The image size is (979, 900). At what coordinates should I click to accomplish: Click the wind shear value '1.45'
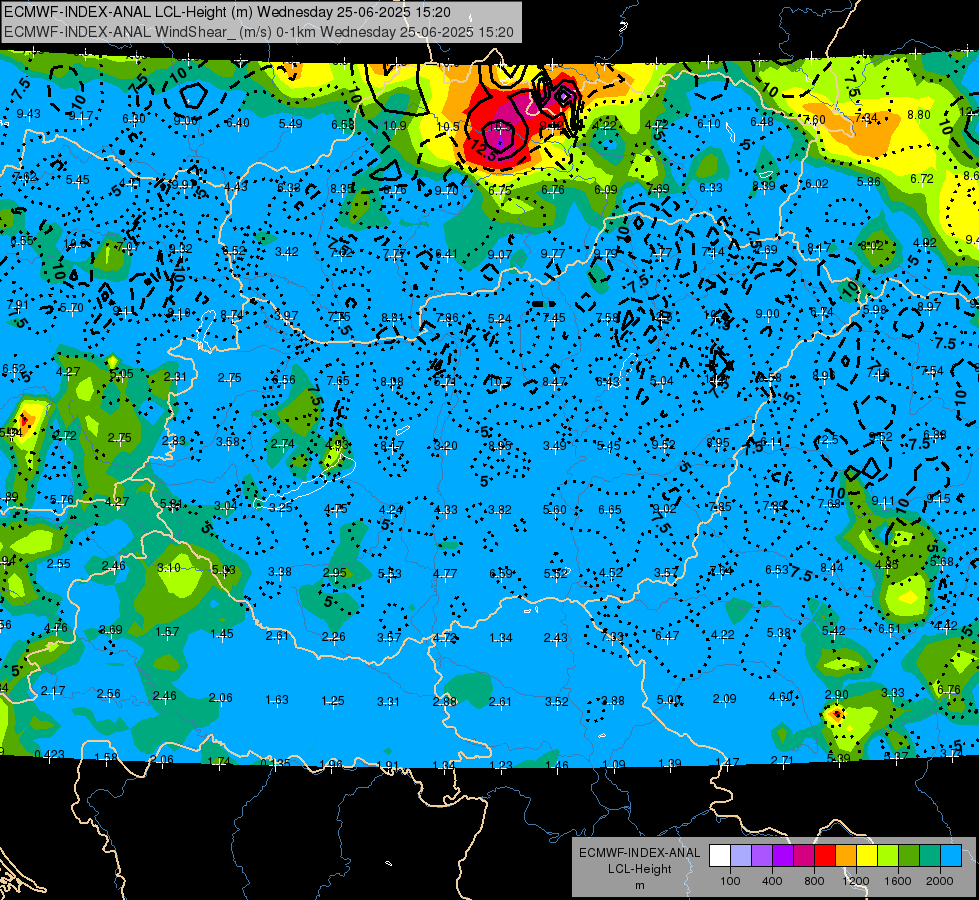[x=222, y=634]
